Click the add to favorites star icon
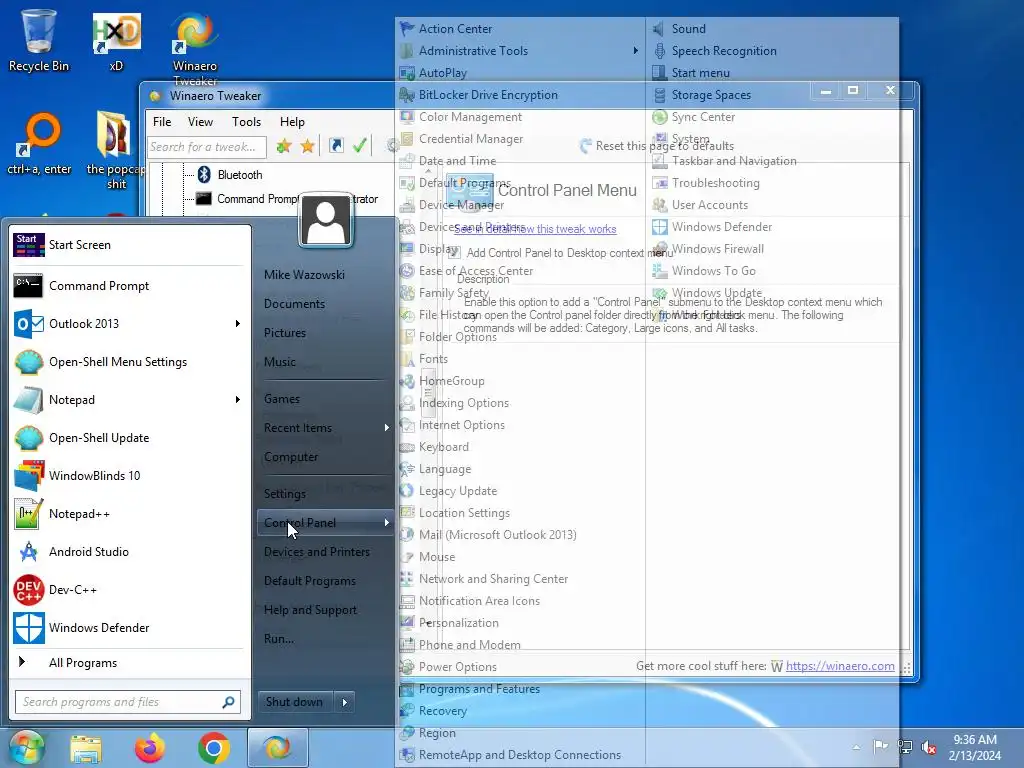Viewport: 1024px width, 768px height. 283,146
